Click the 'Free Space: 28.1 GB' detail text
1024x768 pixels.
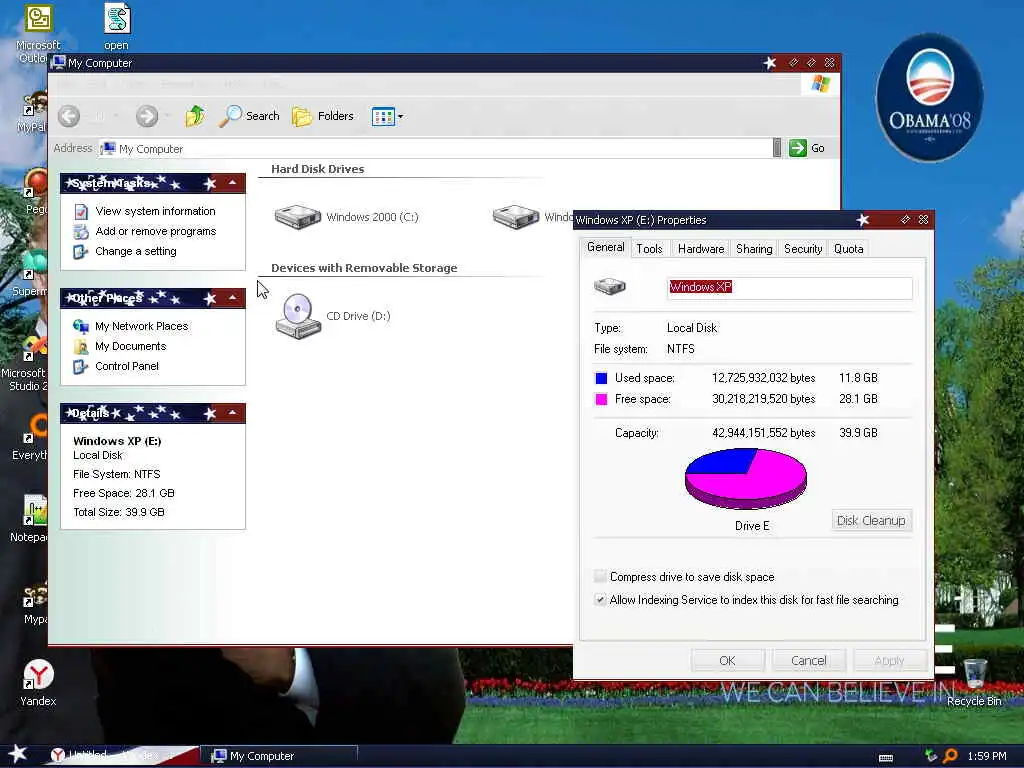[123, 493]
